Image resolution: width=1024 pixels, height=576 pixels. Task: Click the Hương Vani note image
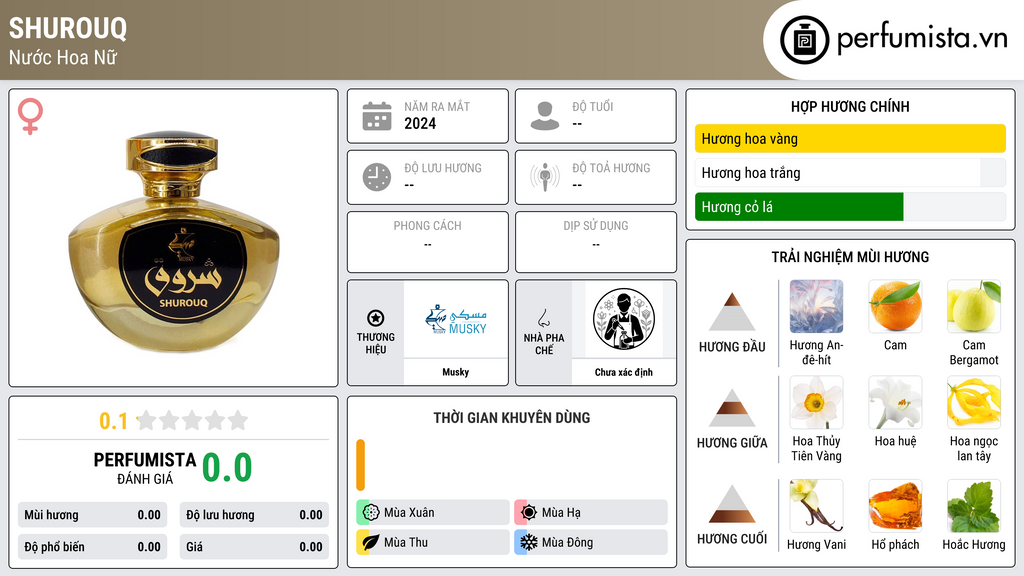[x=816, y=506]
